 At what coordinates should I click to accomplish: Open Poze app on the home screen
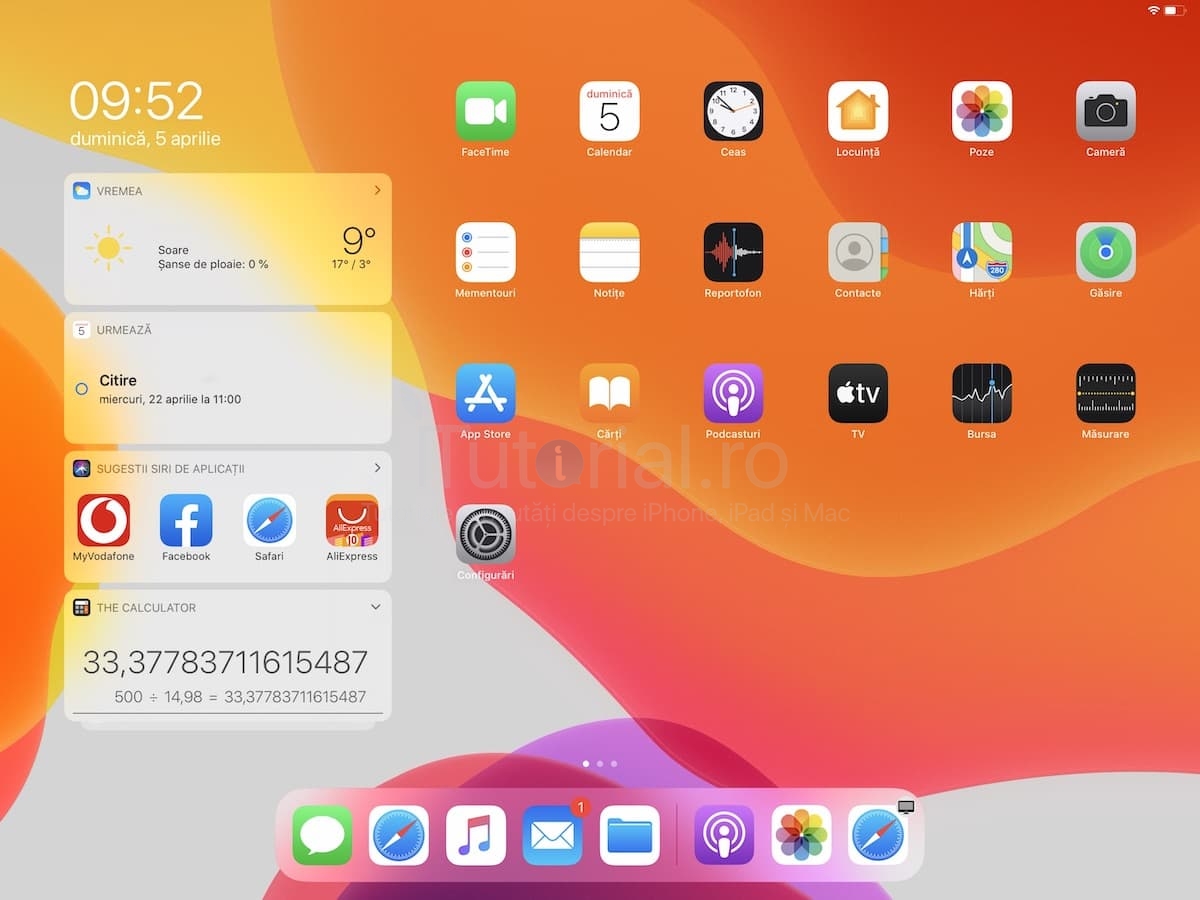coord(982,111)
